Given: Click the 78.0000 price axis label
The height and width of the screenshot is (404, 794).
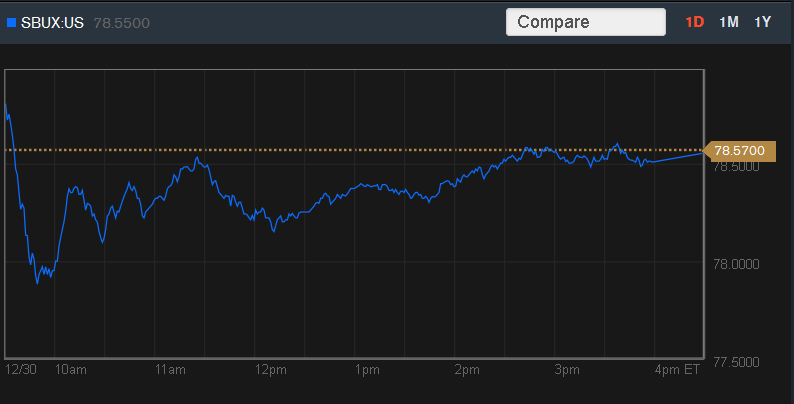Looking at the screenshot, I should coord(737,264).
